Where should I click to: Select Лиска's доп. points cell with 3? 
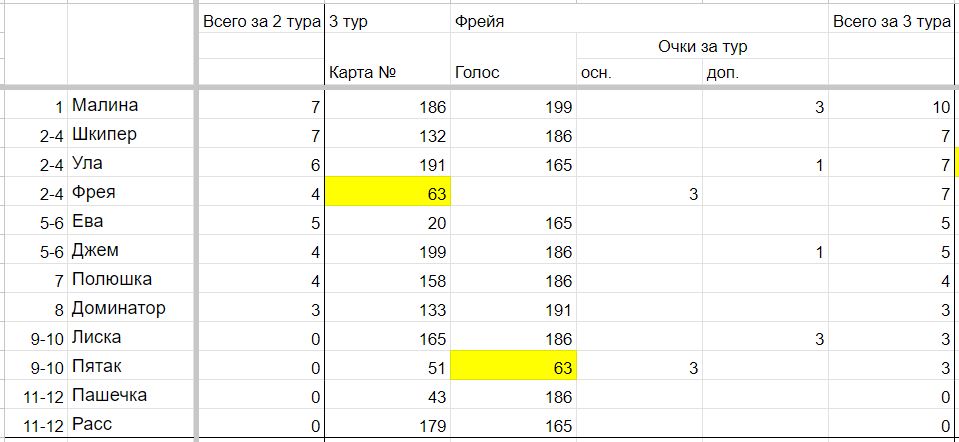pyautogui.click(x=765, y=337)
